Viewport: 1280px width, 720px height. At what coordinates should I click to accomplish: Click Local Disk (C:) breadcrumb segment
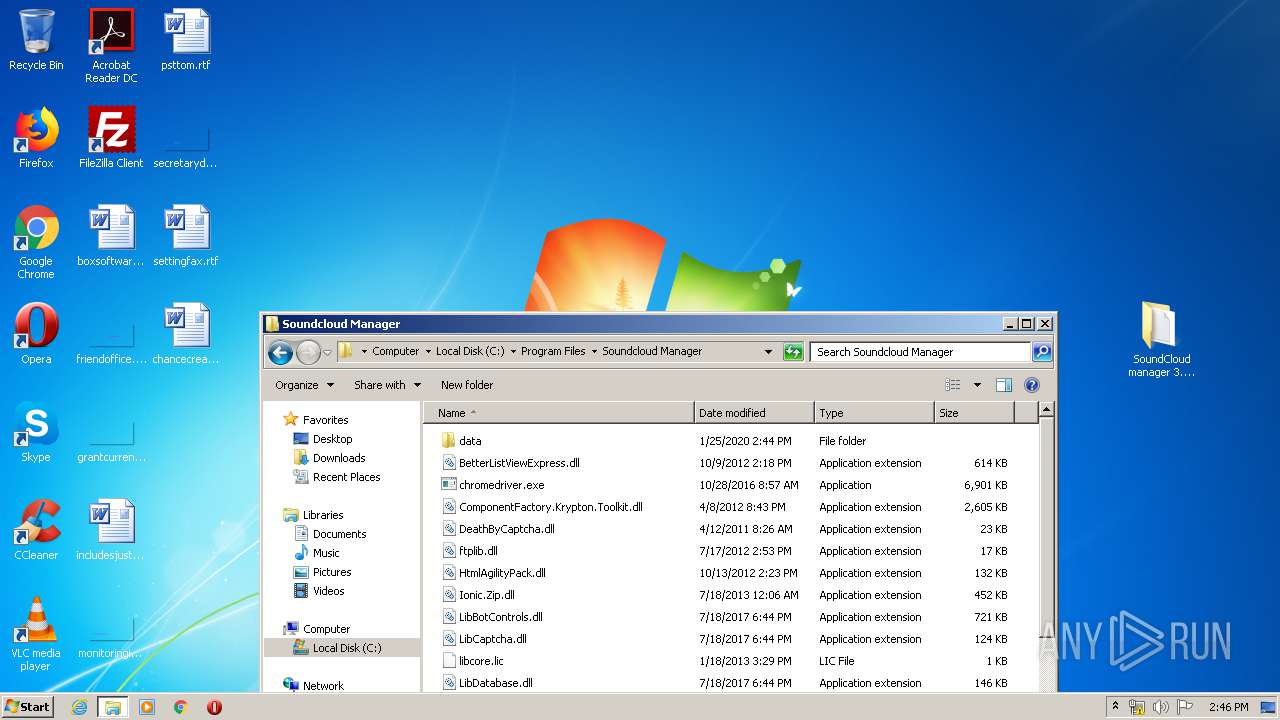[470, 352]
